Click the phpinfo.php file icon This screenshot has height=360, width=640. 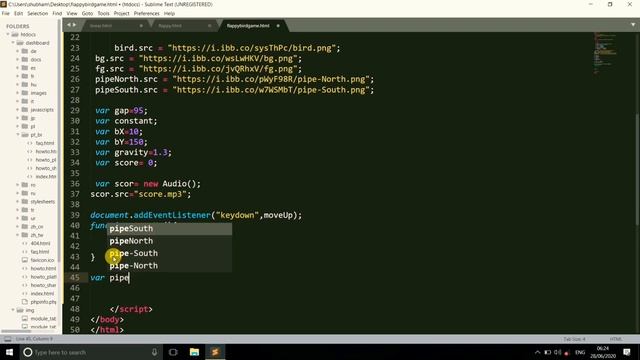[x=25, y=302]
